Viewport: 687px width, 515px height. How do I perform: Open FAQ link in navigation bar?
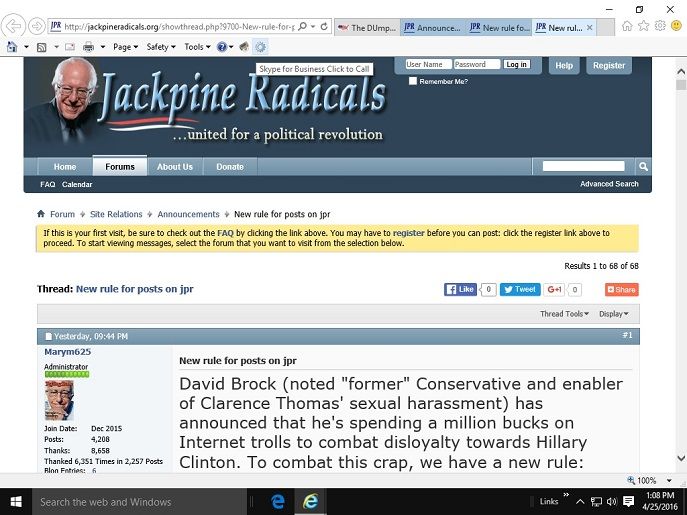48,185
